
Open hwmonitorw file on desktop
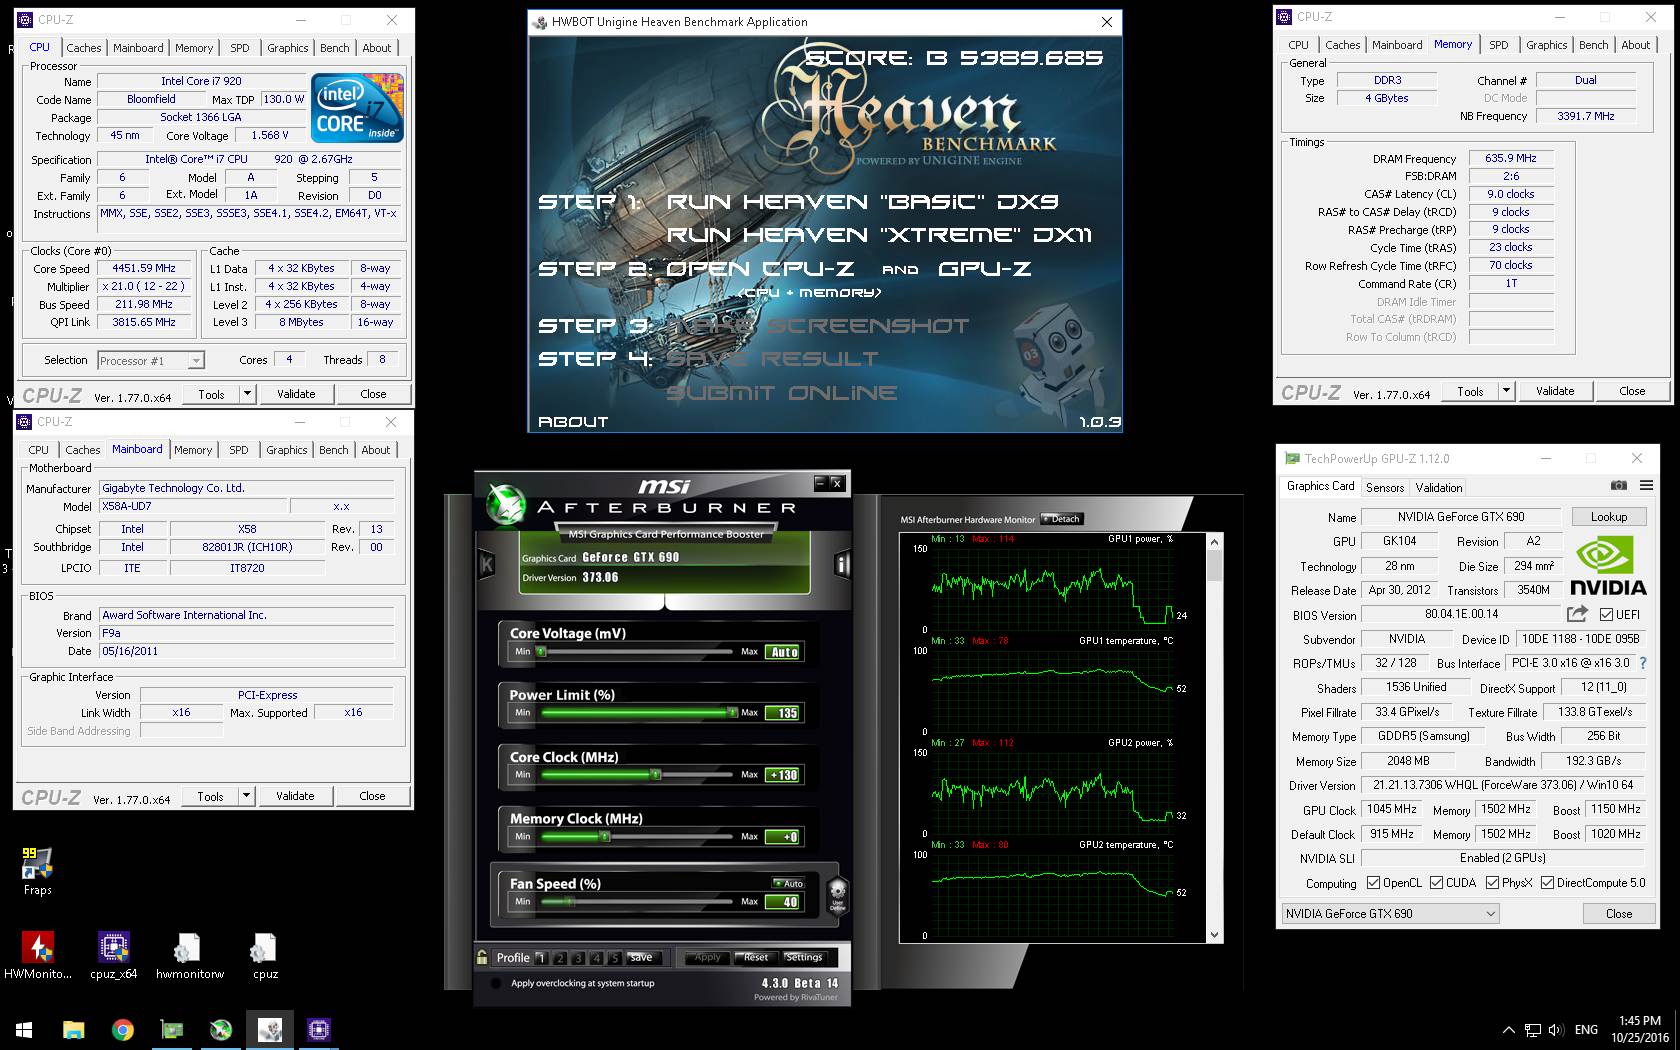click(x=189, y=955)
